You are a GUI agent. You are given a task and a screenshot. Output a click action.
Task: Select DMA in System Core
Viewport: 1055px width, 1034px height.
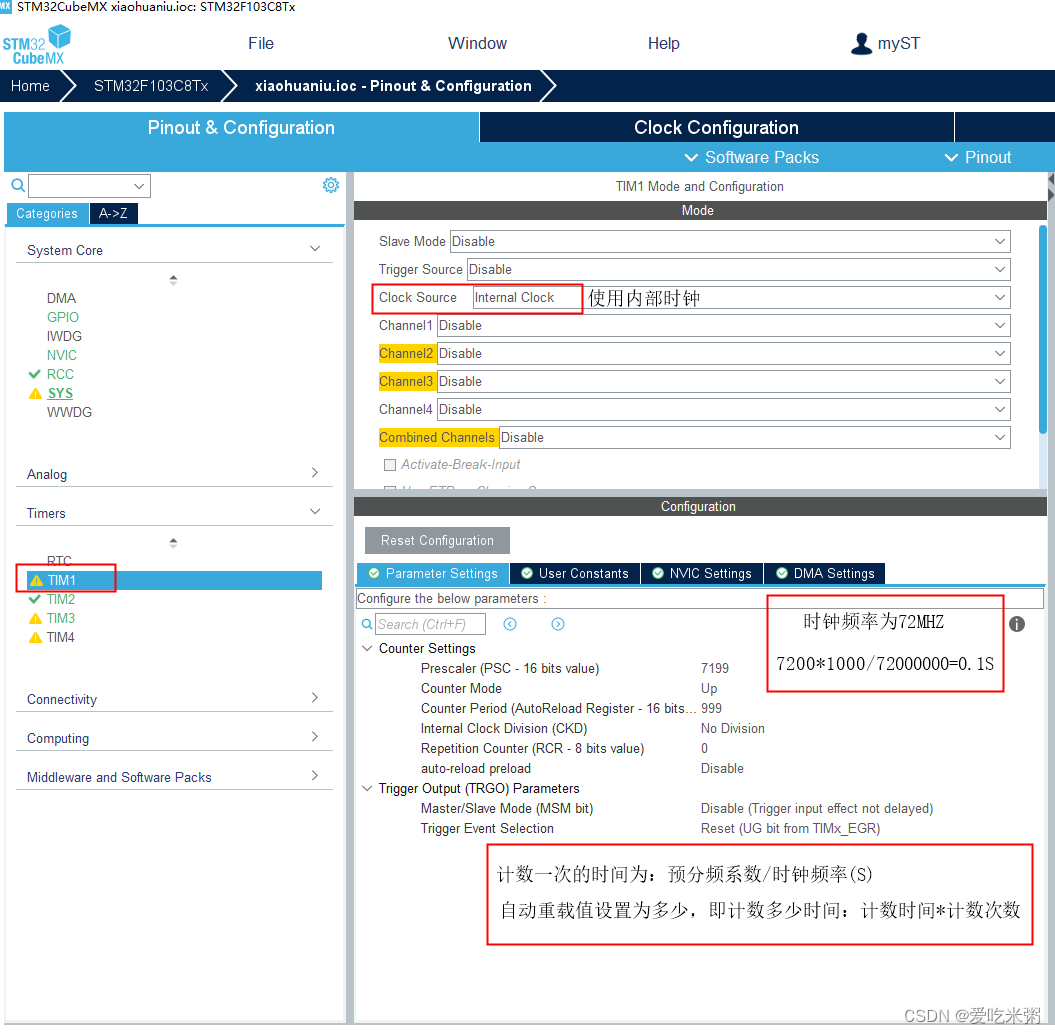coord(61,298)
